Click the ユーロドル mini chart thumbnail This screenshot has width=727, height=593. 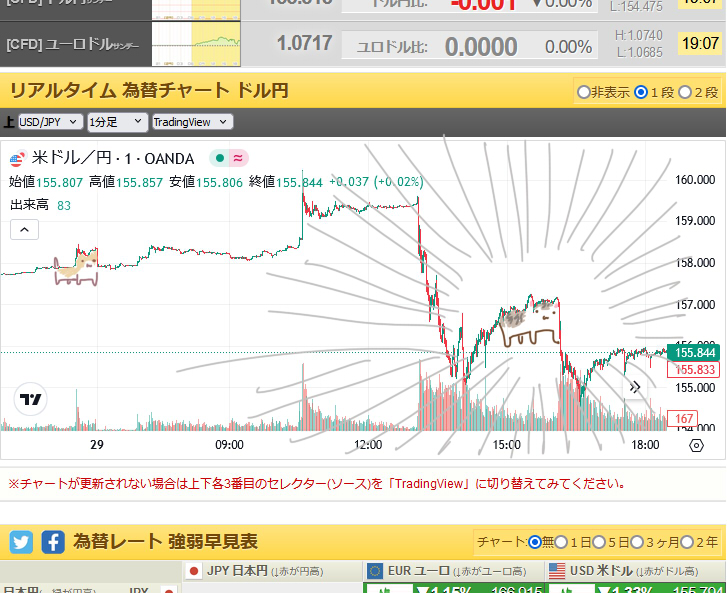(x=196, y=44)
